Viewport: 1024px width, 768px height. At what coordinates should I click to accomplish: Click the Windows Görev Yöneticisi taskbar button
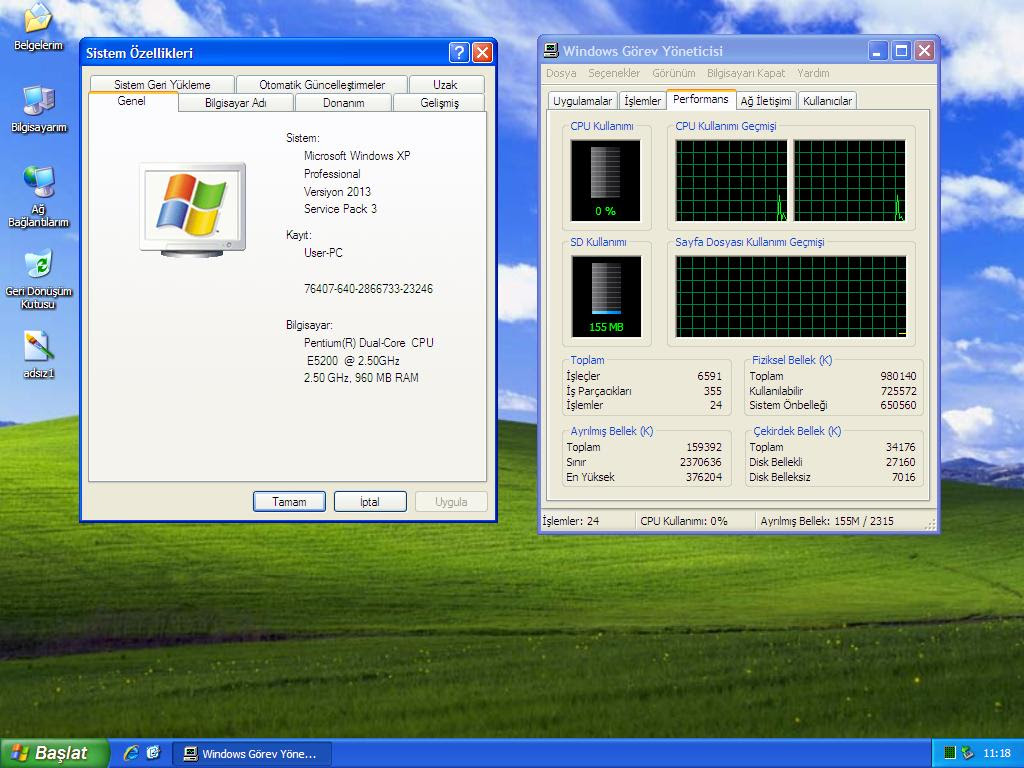[252, 754]
